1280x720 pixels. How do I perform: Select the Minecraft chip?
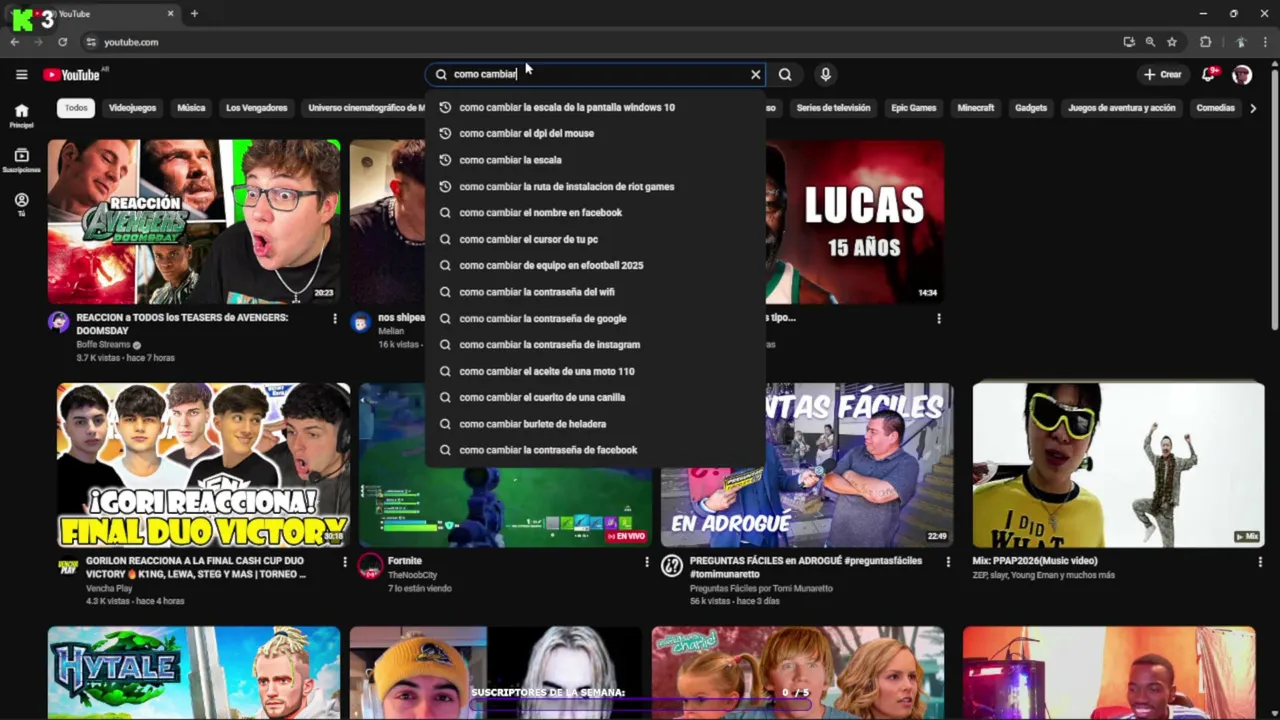(x=976, y=108)
